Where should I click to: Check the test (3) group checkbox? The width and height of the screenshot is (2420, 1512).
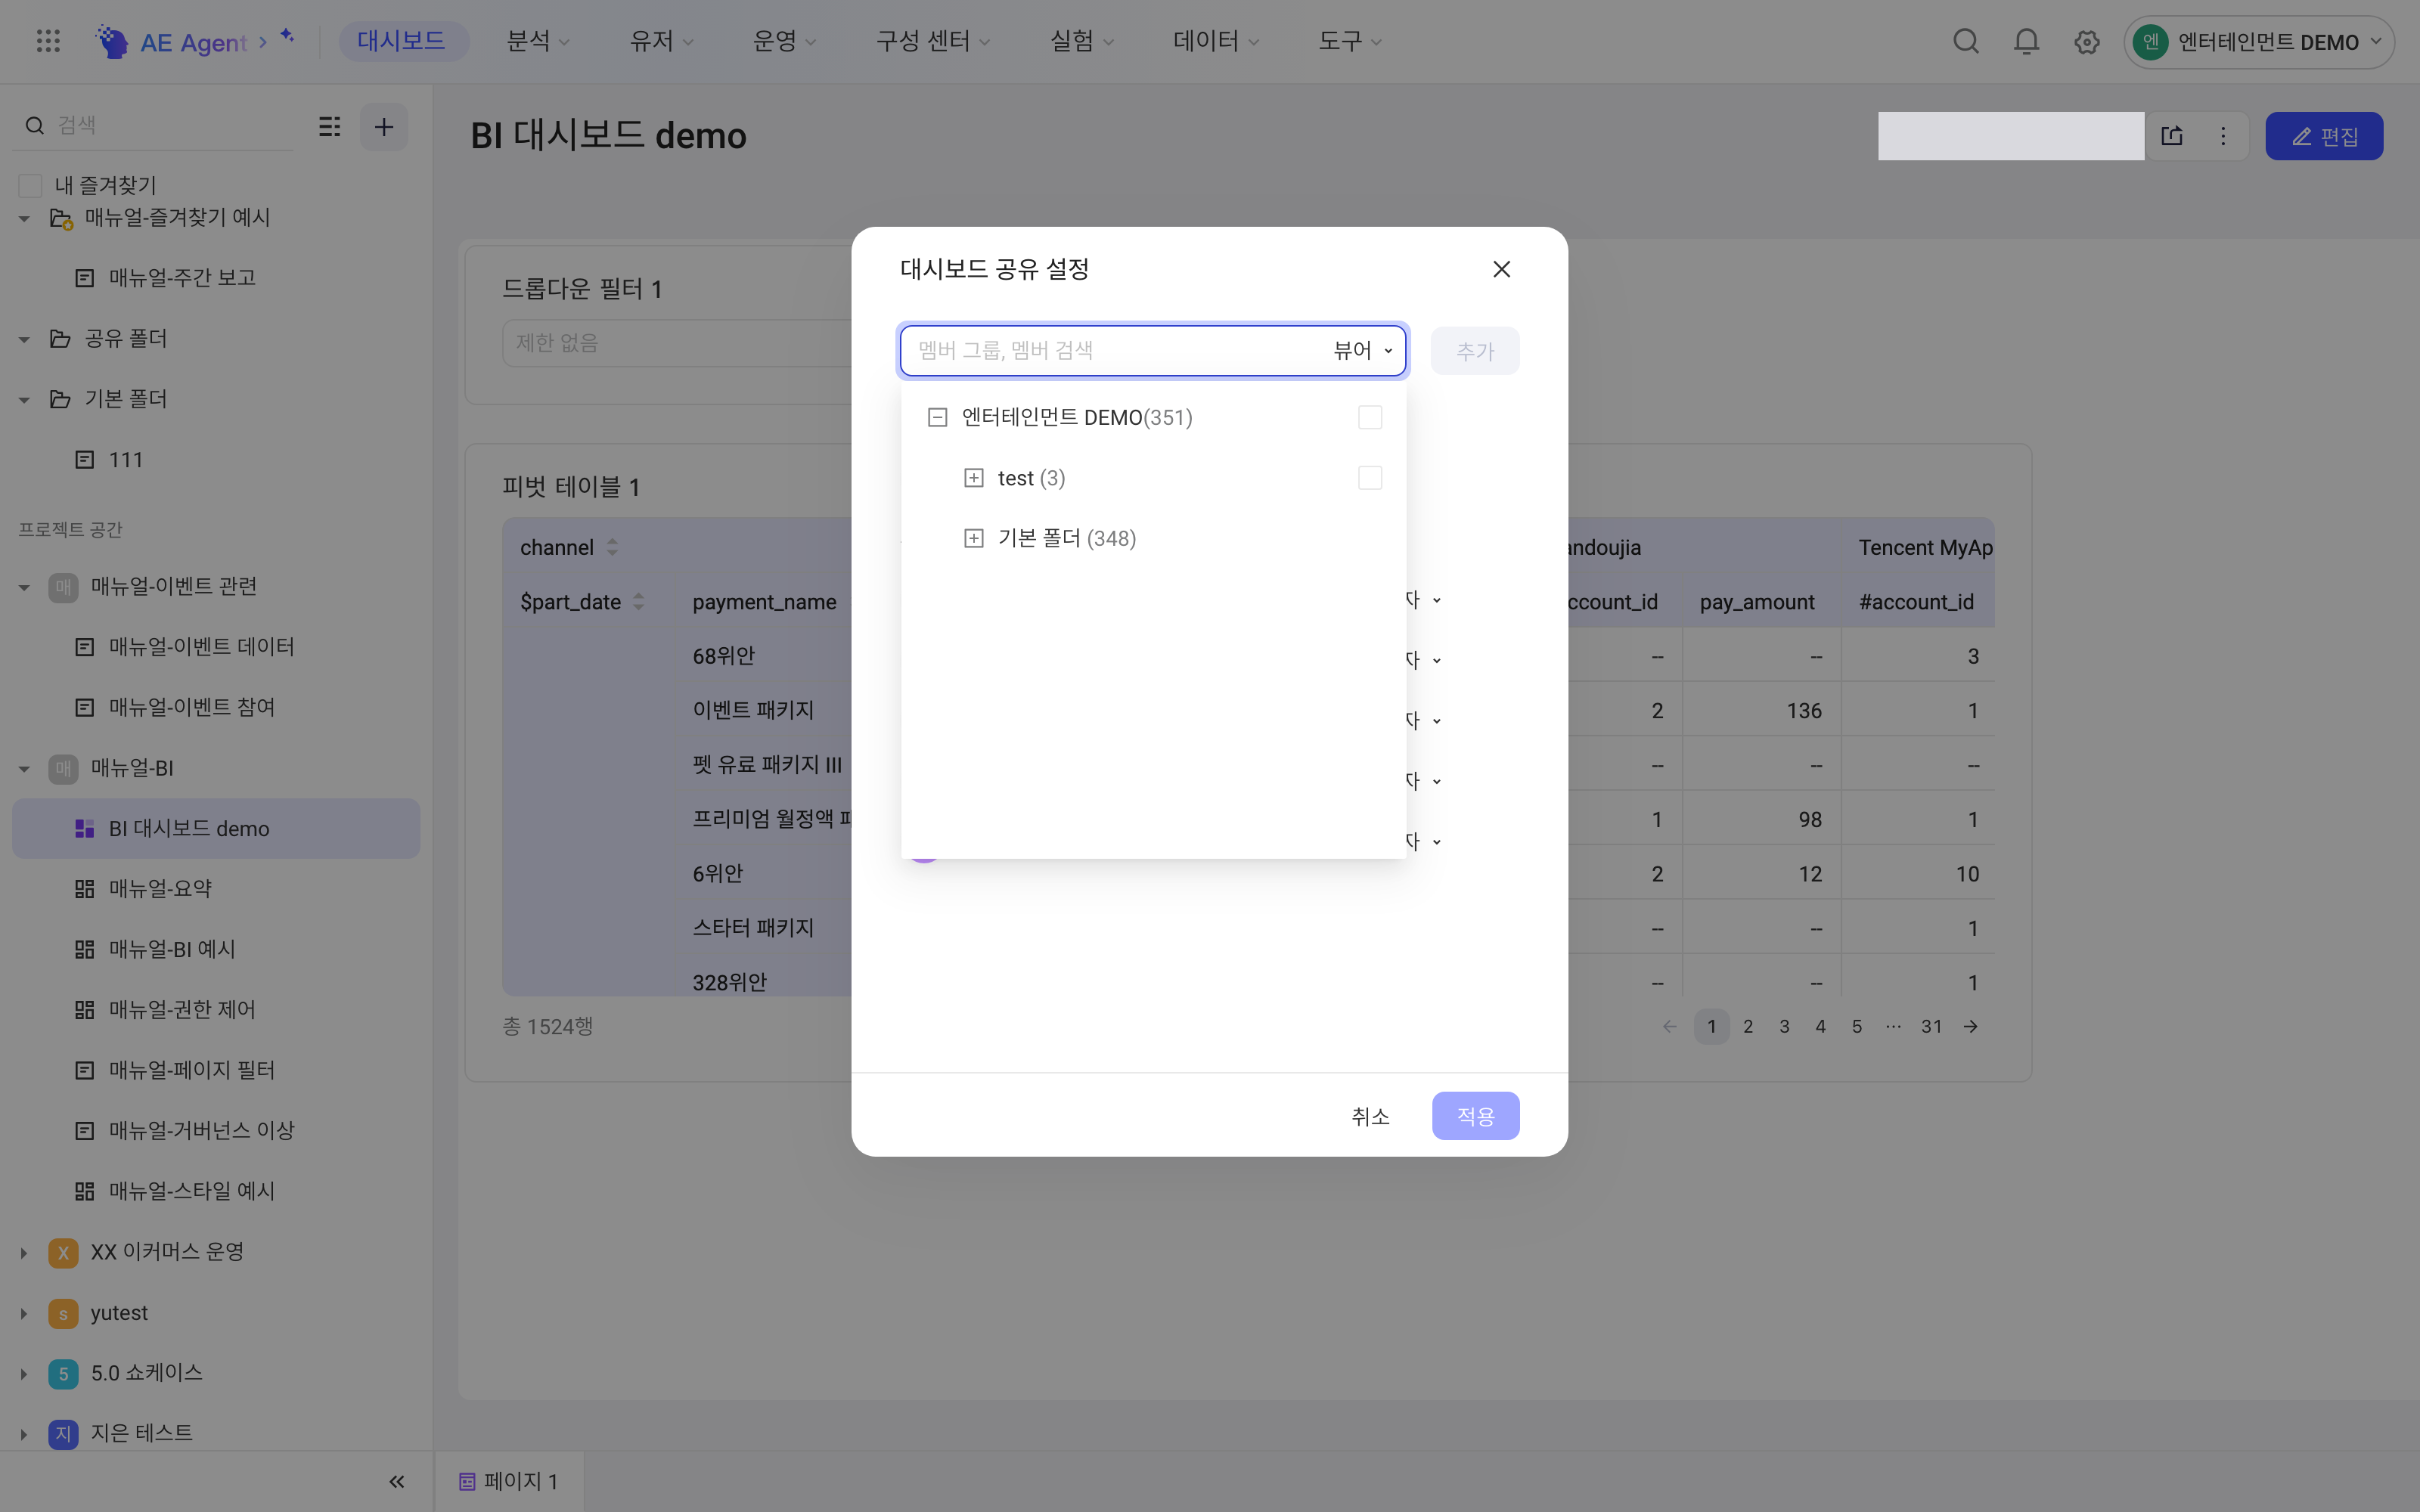(x=1370, y=478)
